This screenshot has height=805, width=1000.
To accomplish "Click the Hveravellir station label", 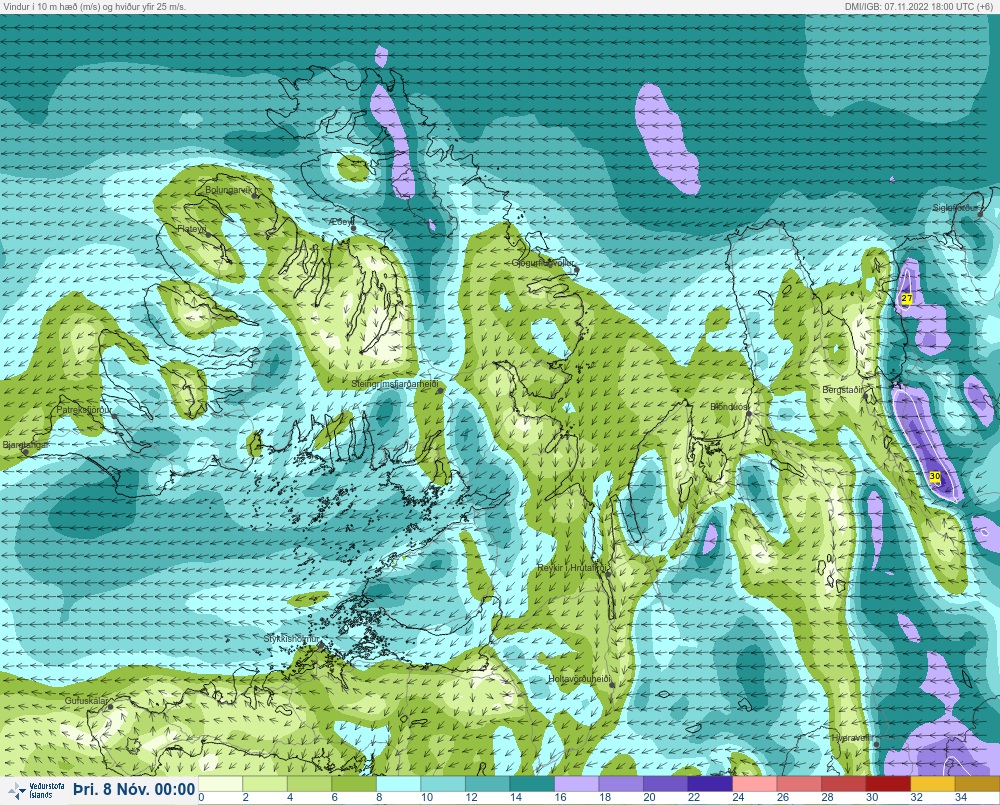I will [x=851, y=737].
